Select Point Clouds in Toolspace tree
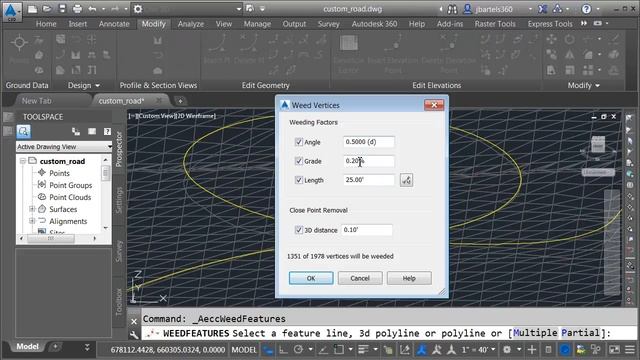 [70, 197]
